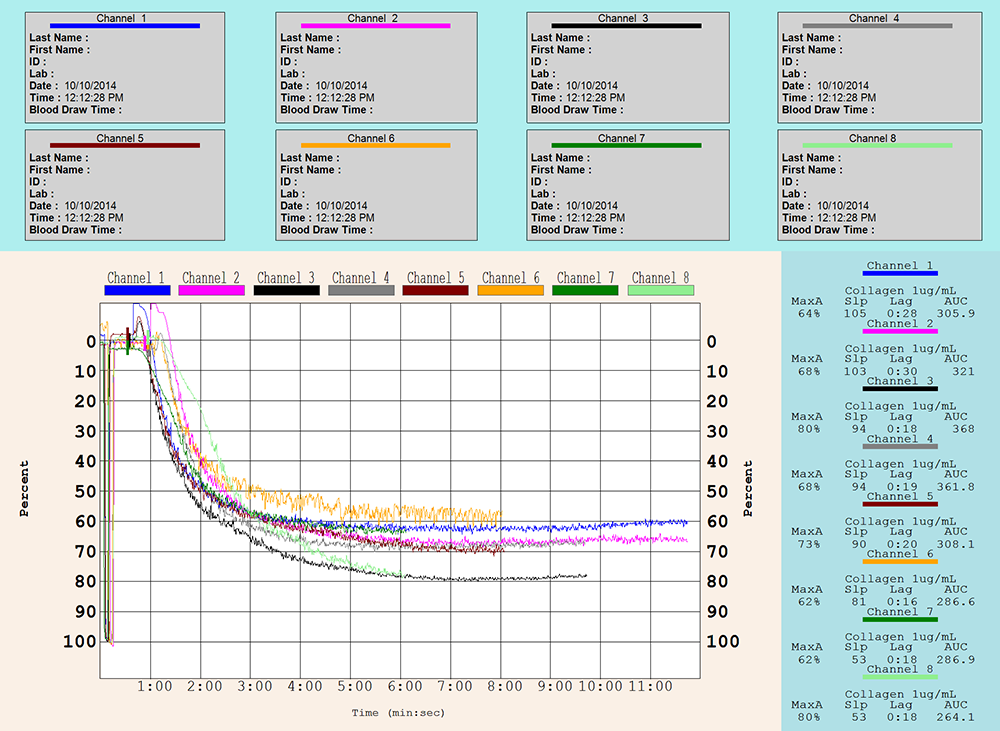Click the Last Name field in Channel 1 panel
This screenshot has width=1000, height=731.
click(60, 38)
